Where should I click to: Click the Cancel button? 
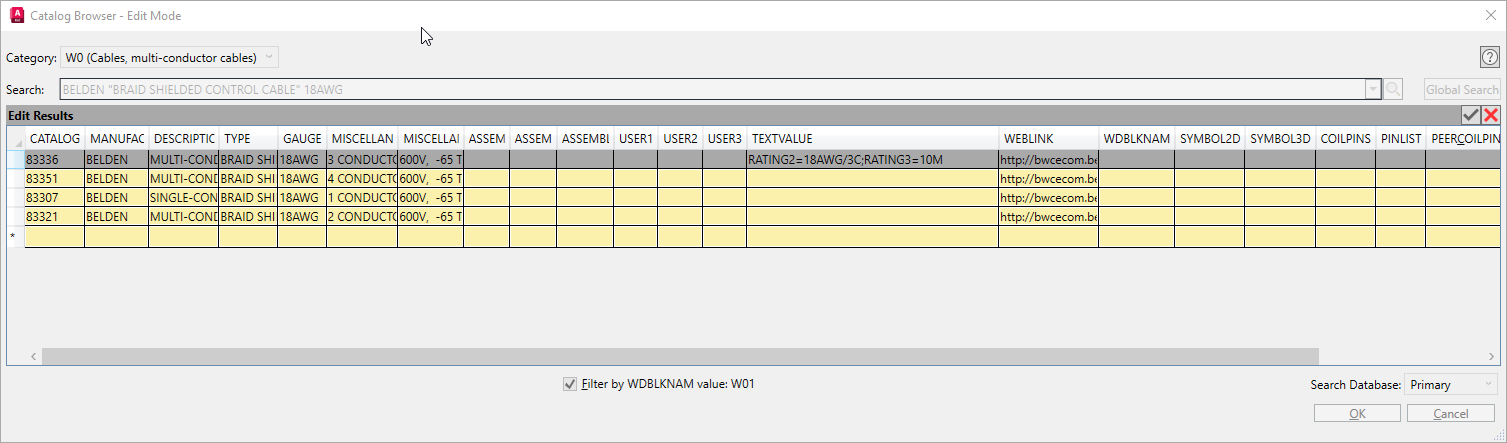[1451, 414]
